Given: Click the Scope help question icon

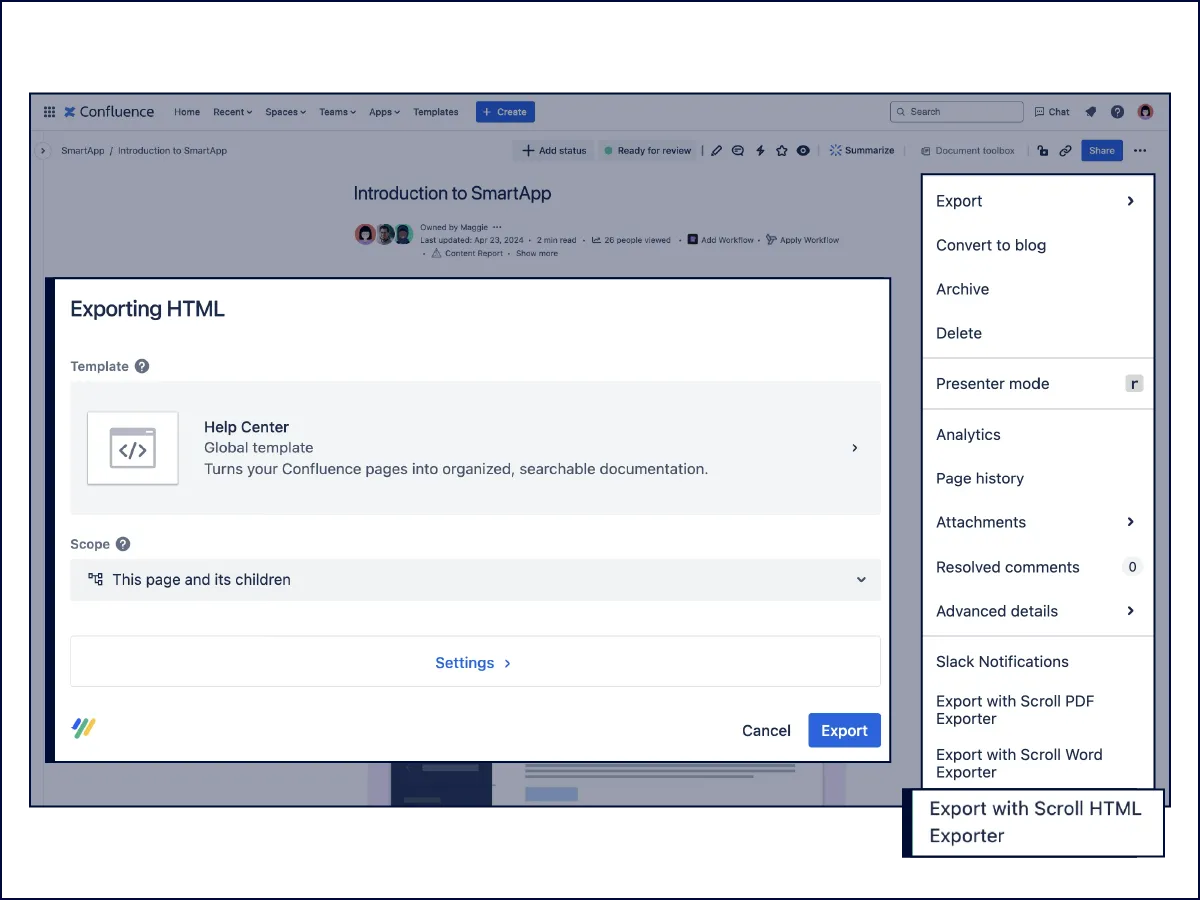Looking at the screenshot, I should point(123,544).
